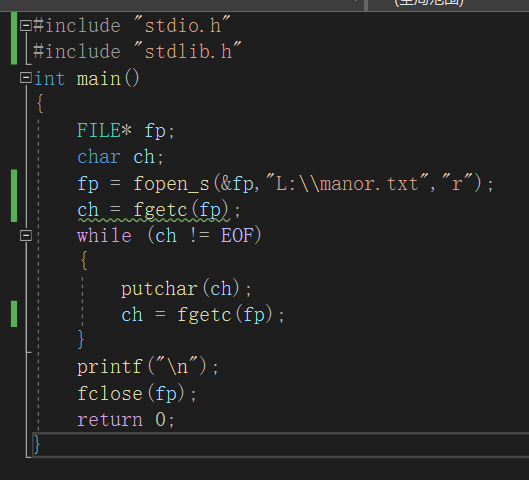Click the "stdio.h" header string
The image size is (529, 480).
click(x=182, y=25)
